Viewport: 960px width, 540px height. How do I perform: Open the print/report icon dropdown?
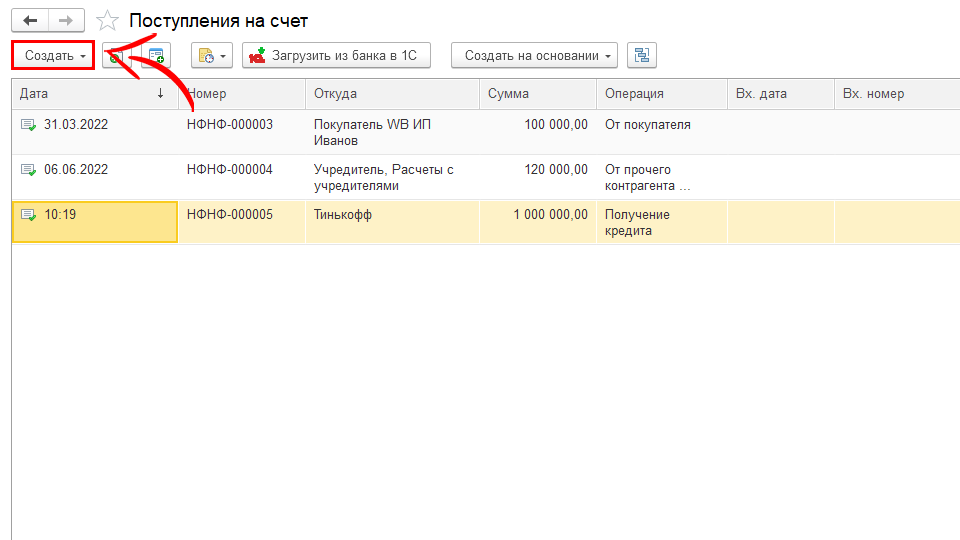[211, 56]
